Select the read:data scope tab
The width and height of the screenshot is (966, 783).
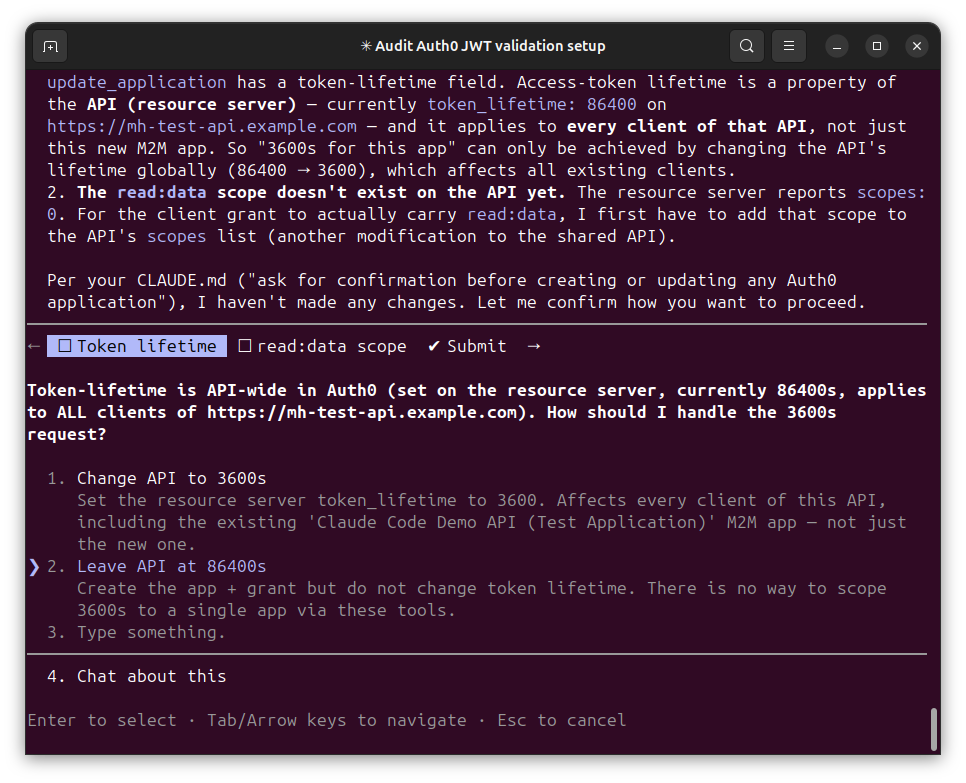(322, 346)
